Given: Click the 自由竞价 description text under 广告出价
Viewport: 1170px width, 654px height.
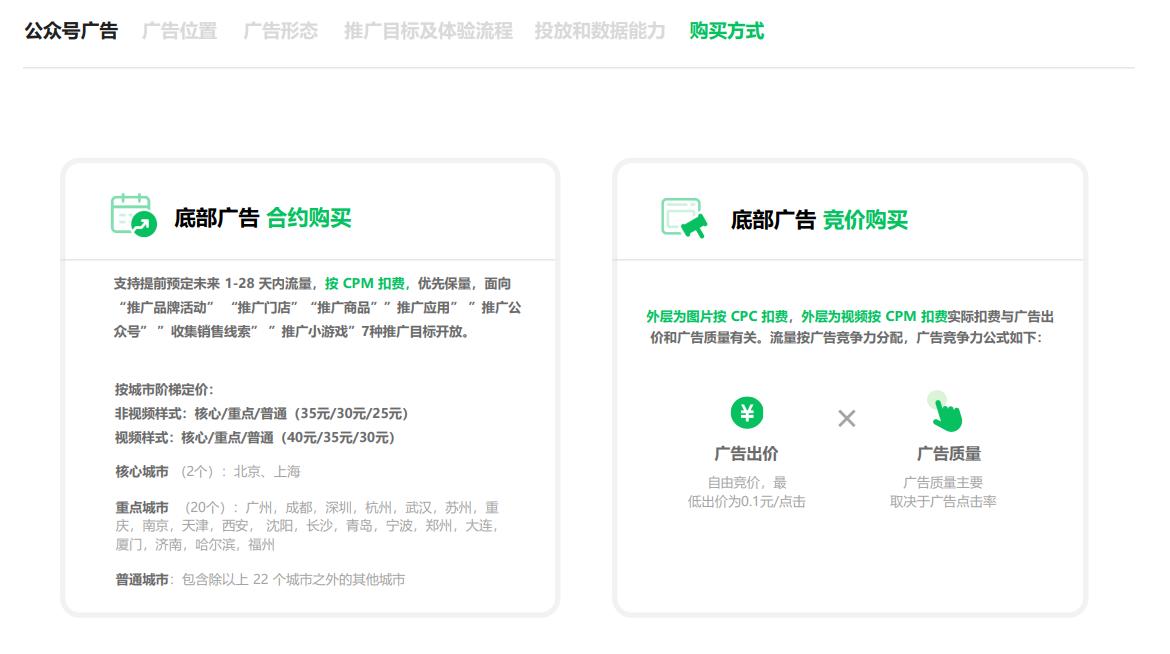Looking at the screenshot, I should click(747, 489).
